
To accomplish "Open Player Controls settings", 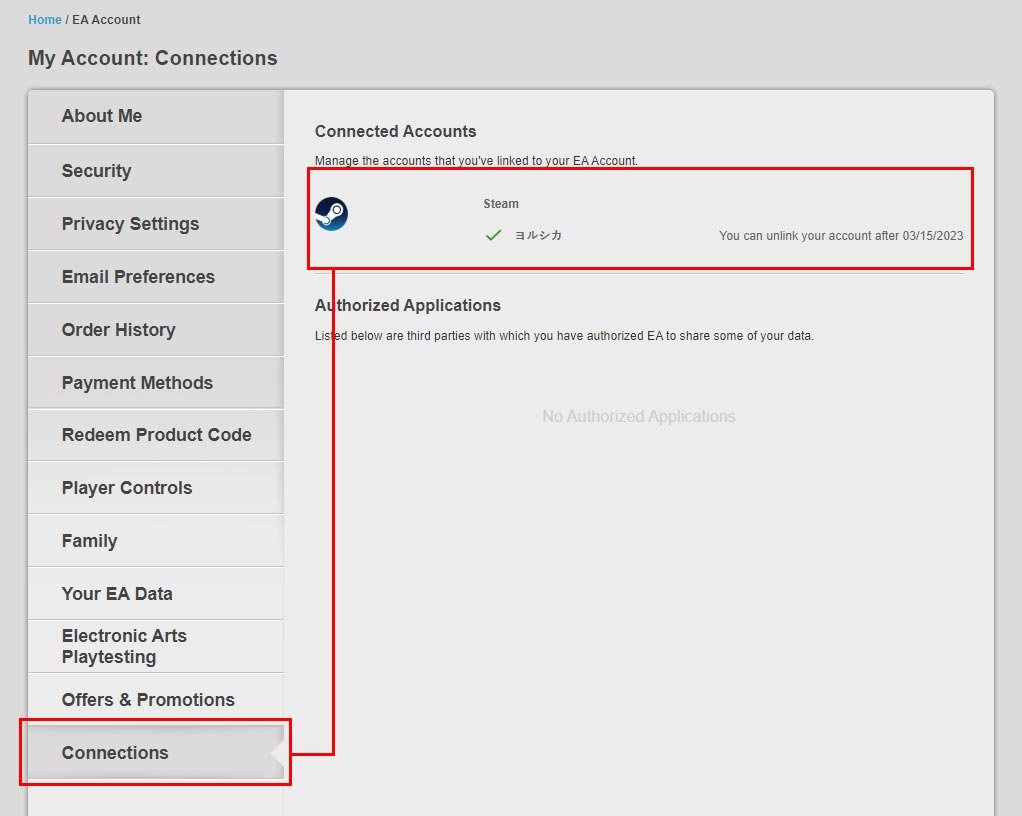I will coord(156,488).
